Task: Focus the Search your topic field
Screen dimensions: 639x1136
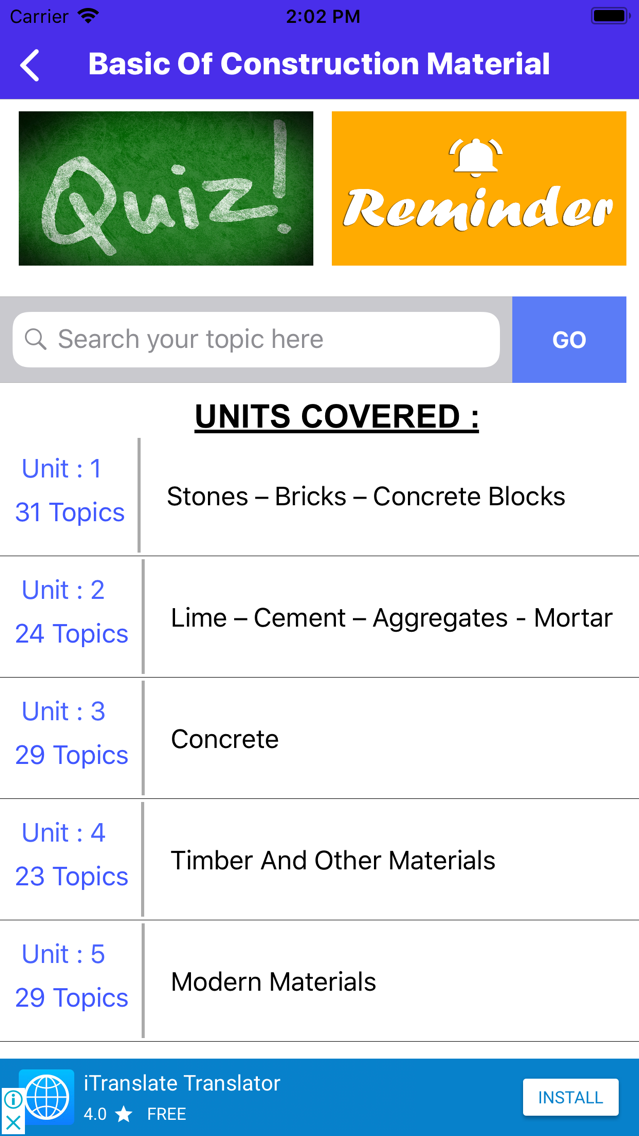Action: click(256, 339)
